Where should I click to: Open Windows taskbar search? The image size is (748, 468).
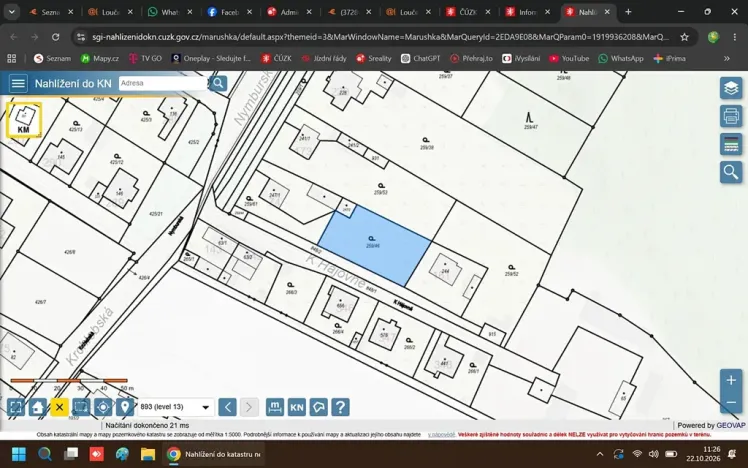click(x=45, y=454)
